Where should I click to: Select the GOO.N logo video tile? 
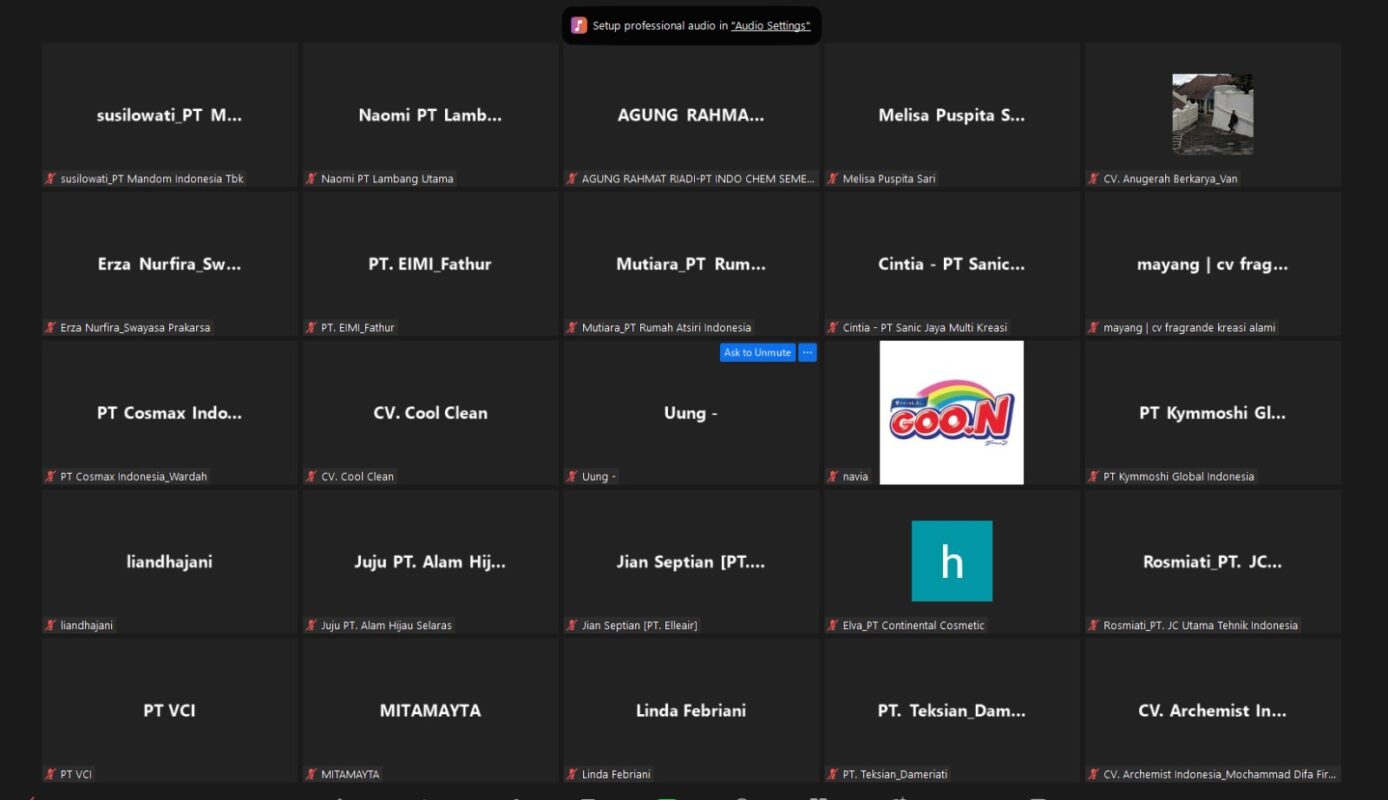(951, 413)
